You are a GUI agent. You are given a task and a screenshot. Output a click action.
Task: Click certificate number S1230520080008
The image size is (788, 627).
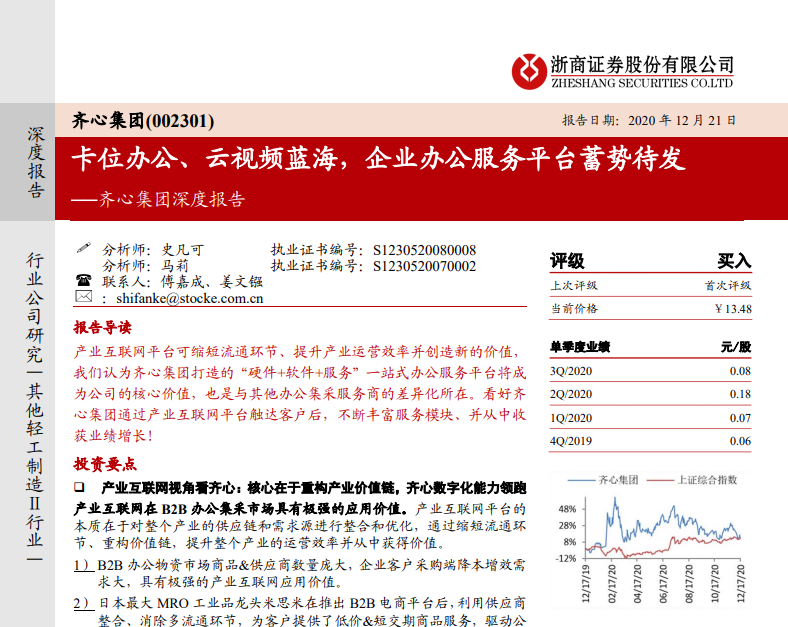pyautogui.click(x=424, y=250)
